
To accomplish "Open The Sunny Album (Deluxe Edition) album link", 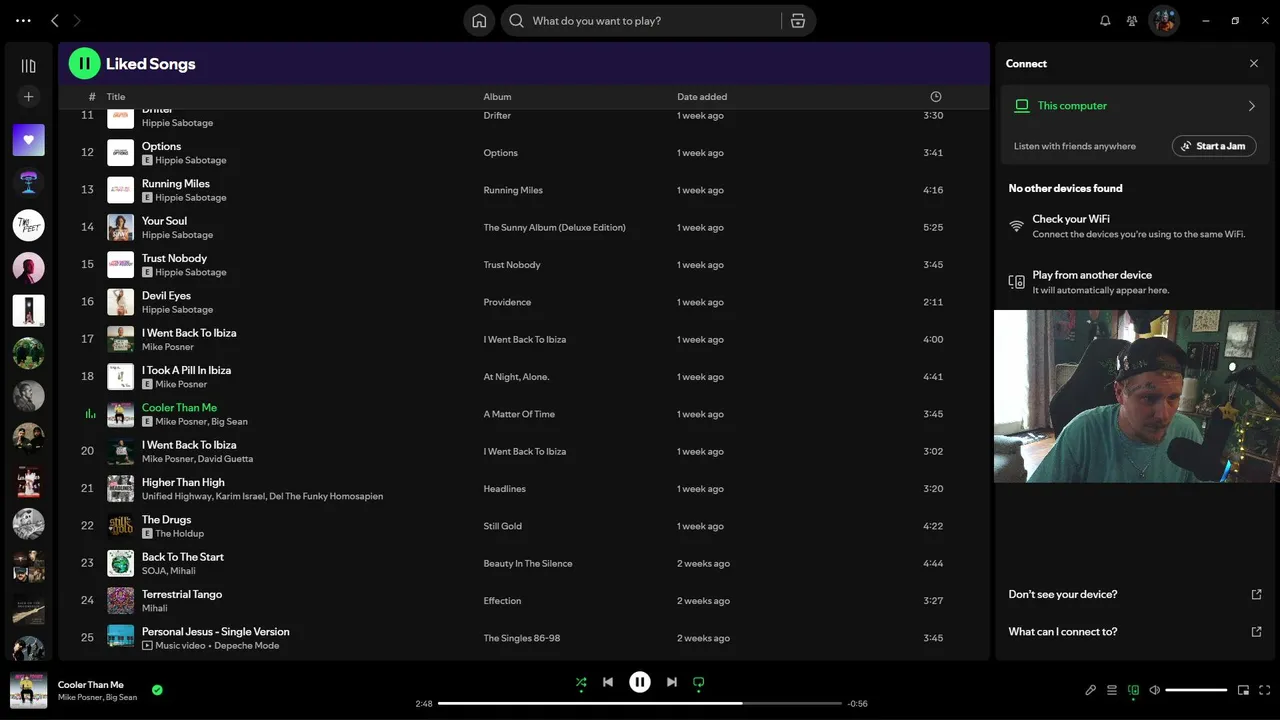I will coord(554,228).
